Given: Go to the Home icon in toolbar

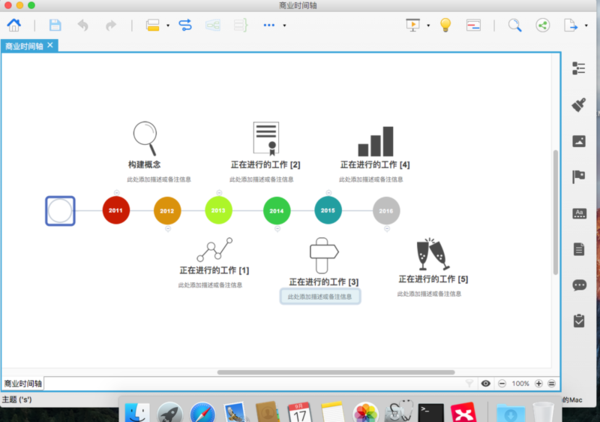Looking at the screenshot, I should [x=14, y=25].
